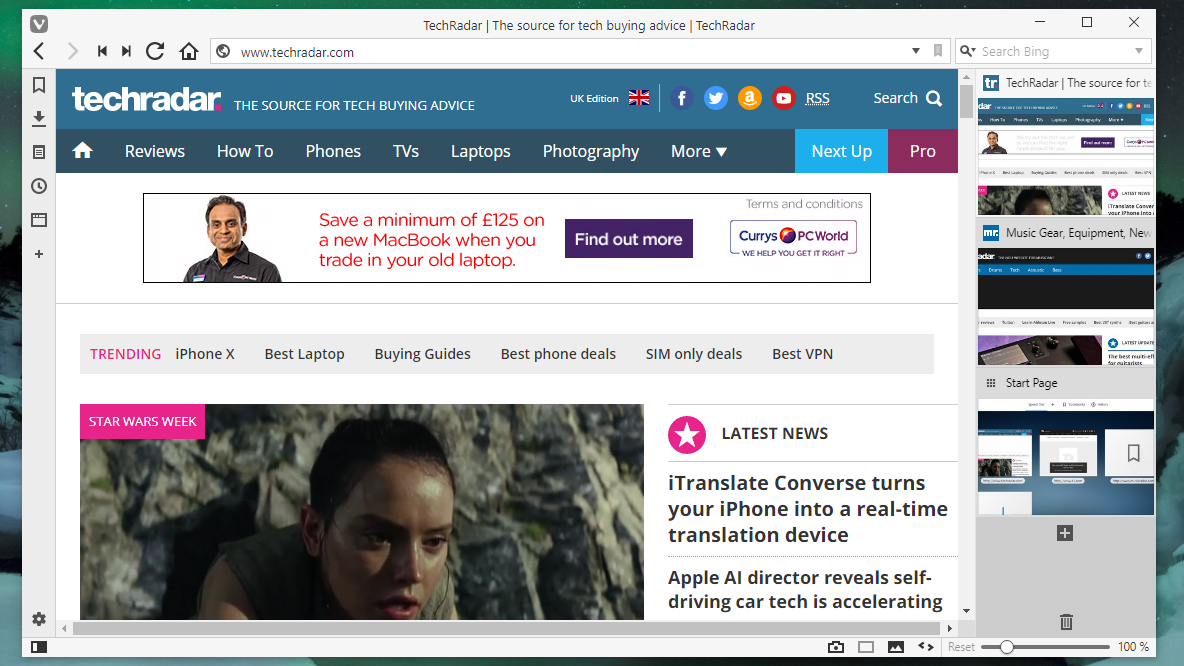The image size is (1184, 666).
Task: Open the Vivaldi menu icon
Action: tap(39, 24)
